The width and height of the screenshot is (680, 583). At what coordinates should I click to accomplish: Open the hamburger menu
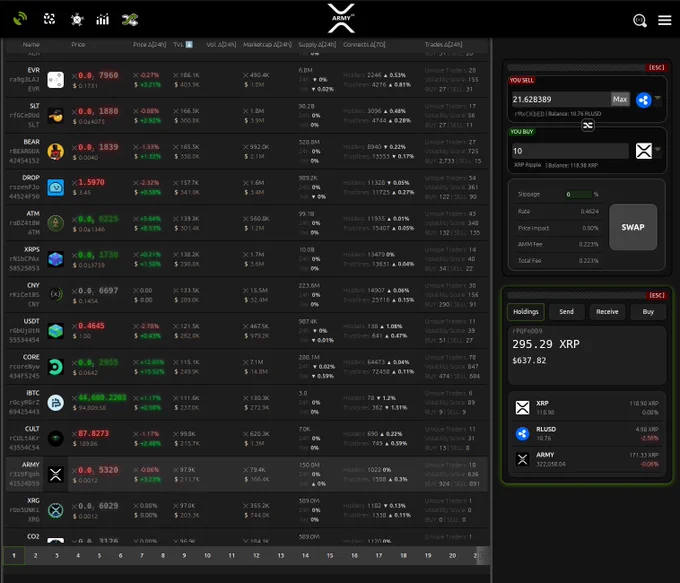(664, 20)
